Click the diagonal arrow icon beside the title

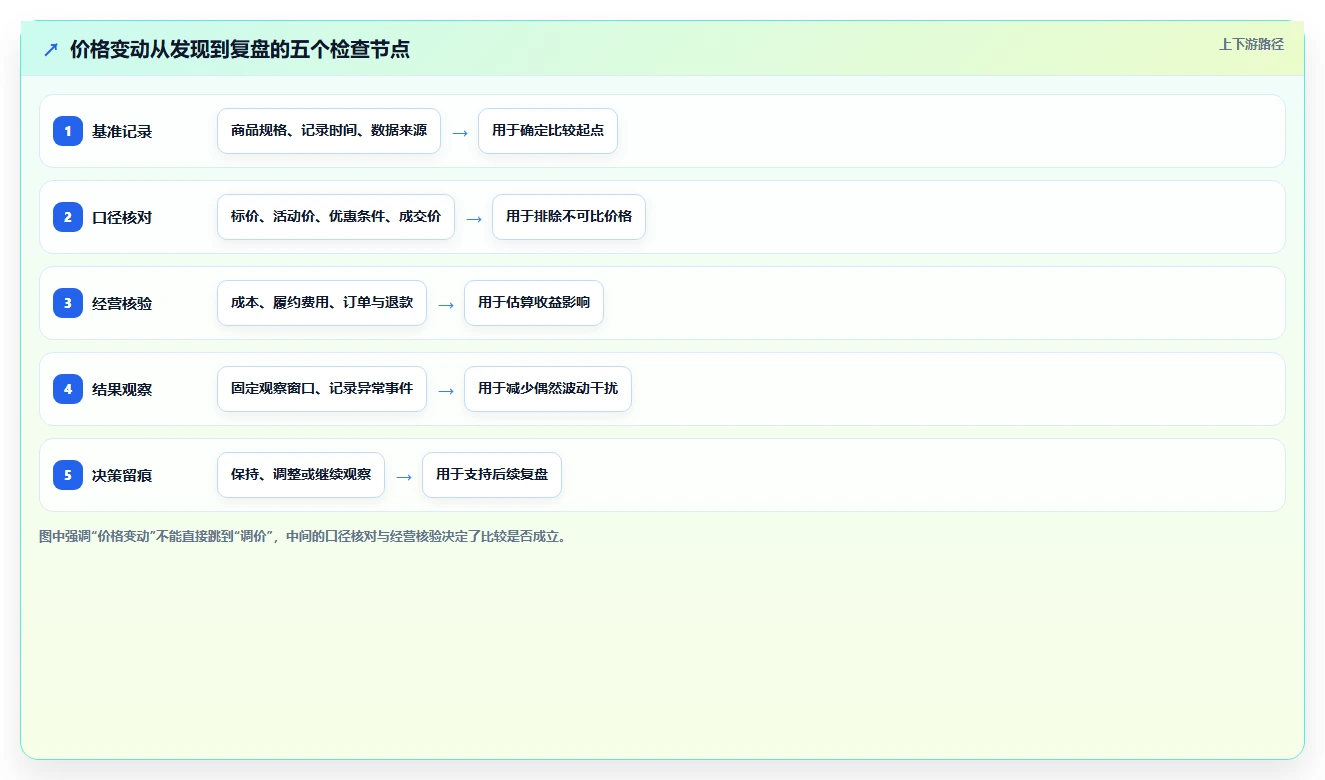(x=51, y=49)
